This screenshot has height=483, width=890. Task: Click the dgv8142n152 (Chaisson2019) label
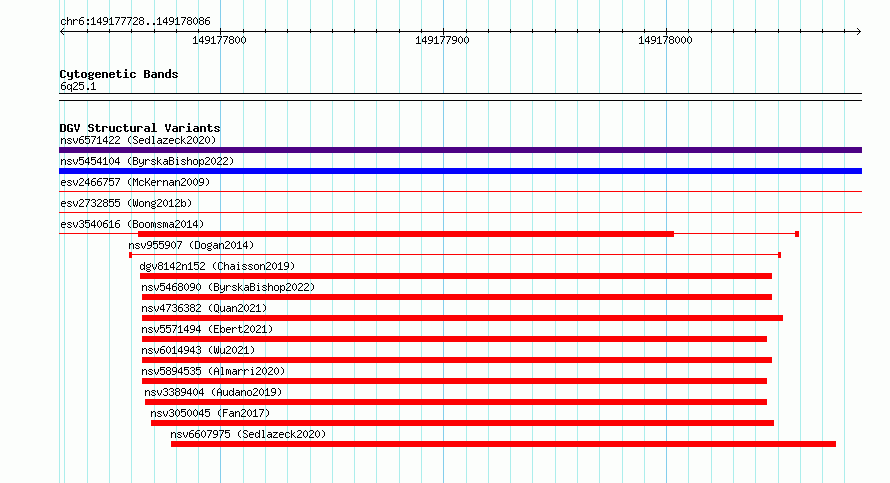[217, 266]
